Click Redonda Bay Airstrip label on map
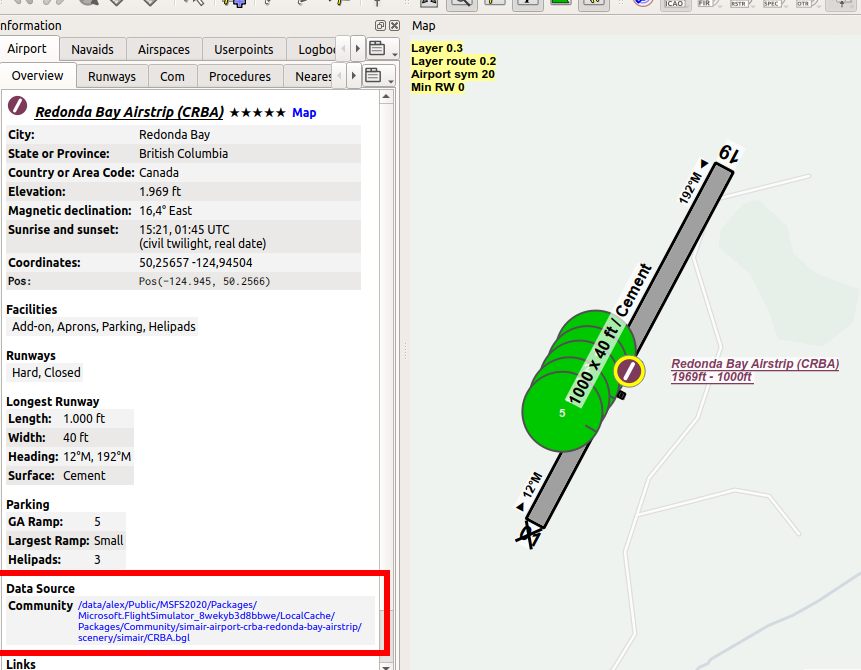861x670 pixels. (x=755, y=370)
